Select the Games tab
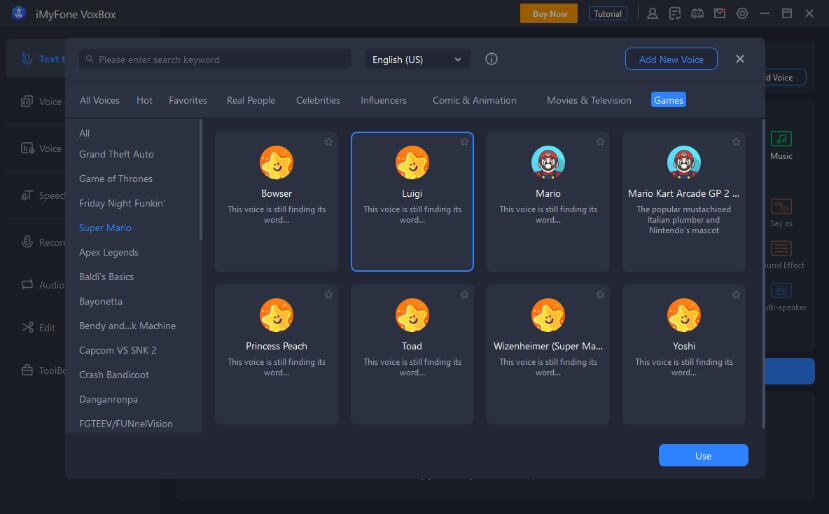 668,100
